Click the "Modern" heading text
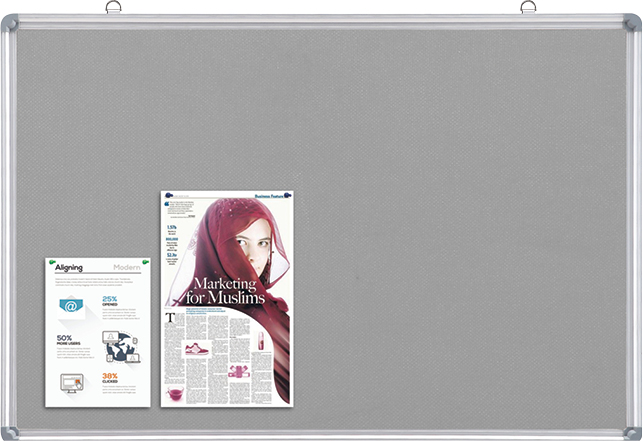This screenshot has width=643, height=441. [126, 268]
